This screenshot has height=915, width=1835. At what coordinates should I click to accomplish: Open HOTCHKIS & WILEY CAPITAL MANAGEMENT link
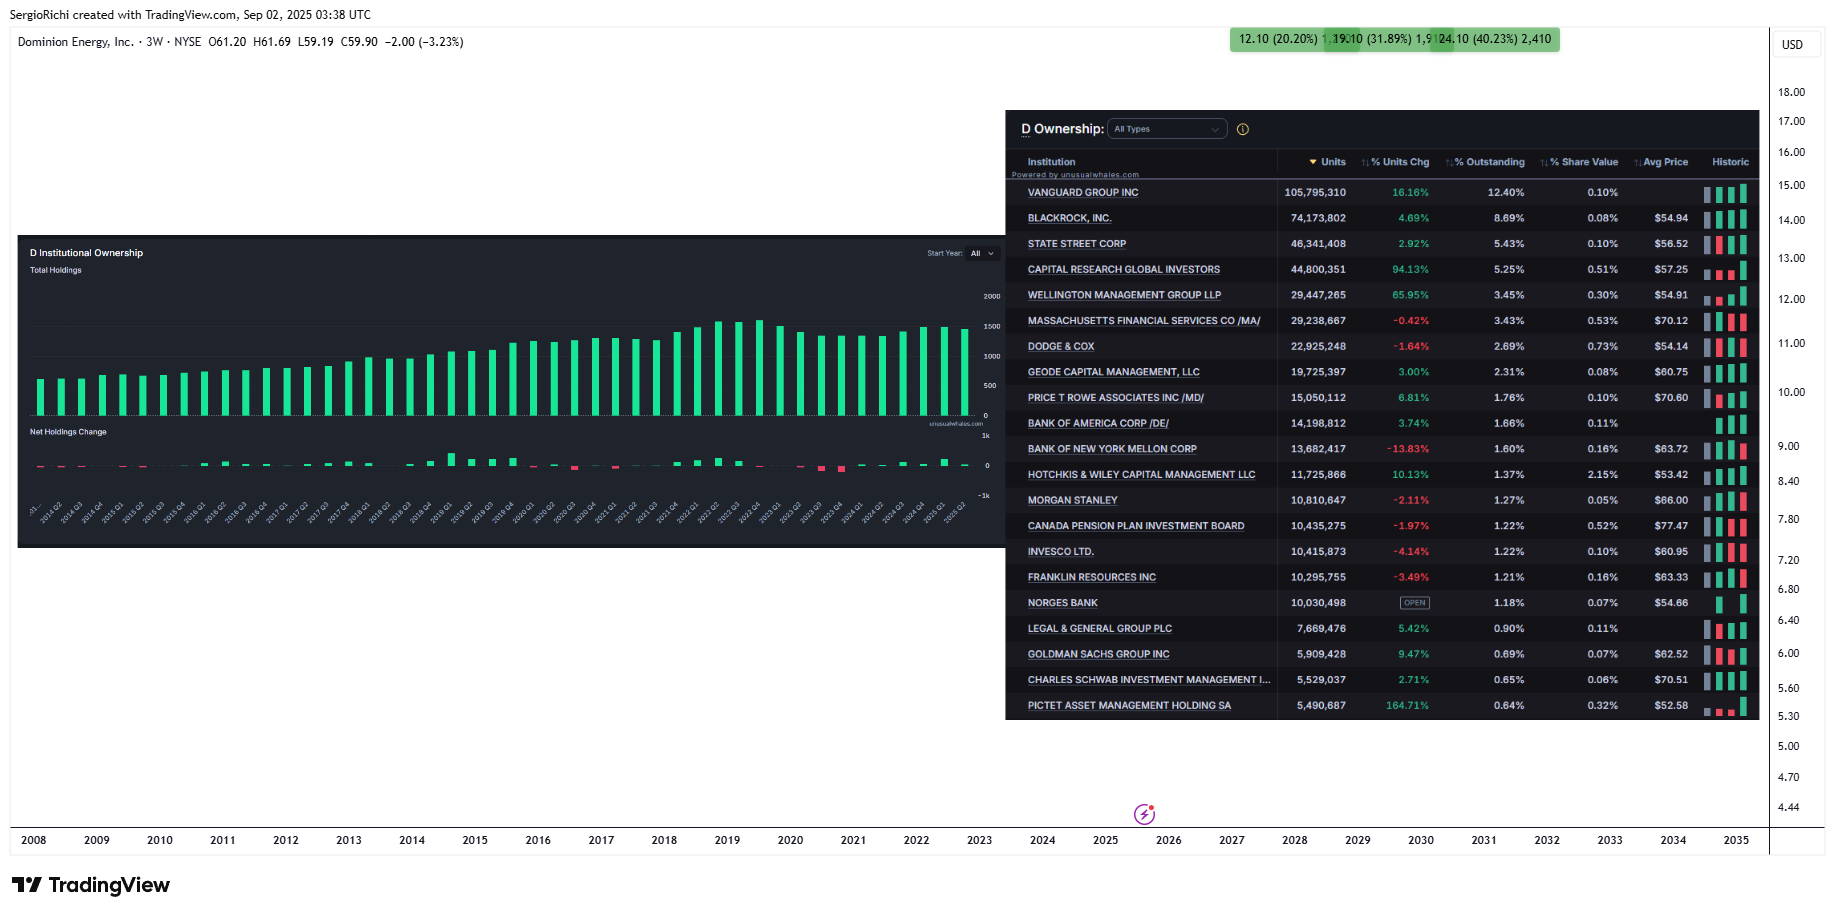[x=1141, y=475]
